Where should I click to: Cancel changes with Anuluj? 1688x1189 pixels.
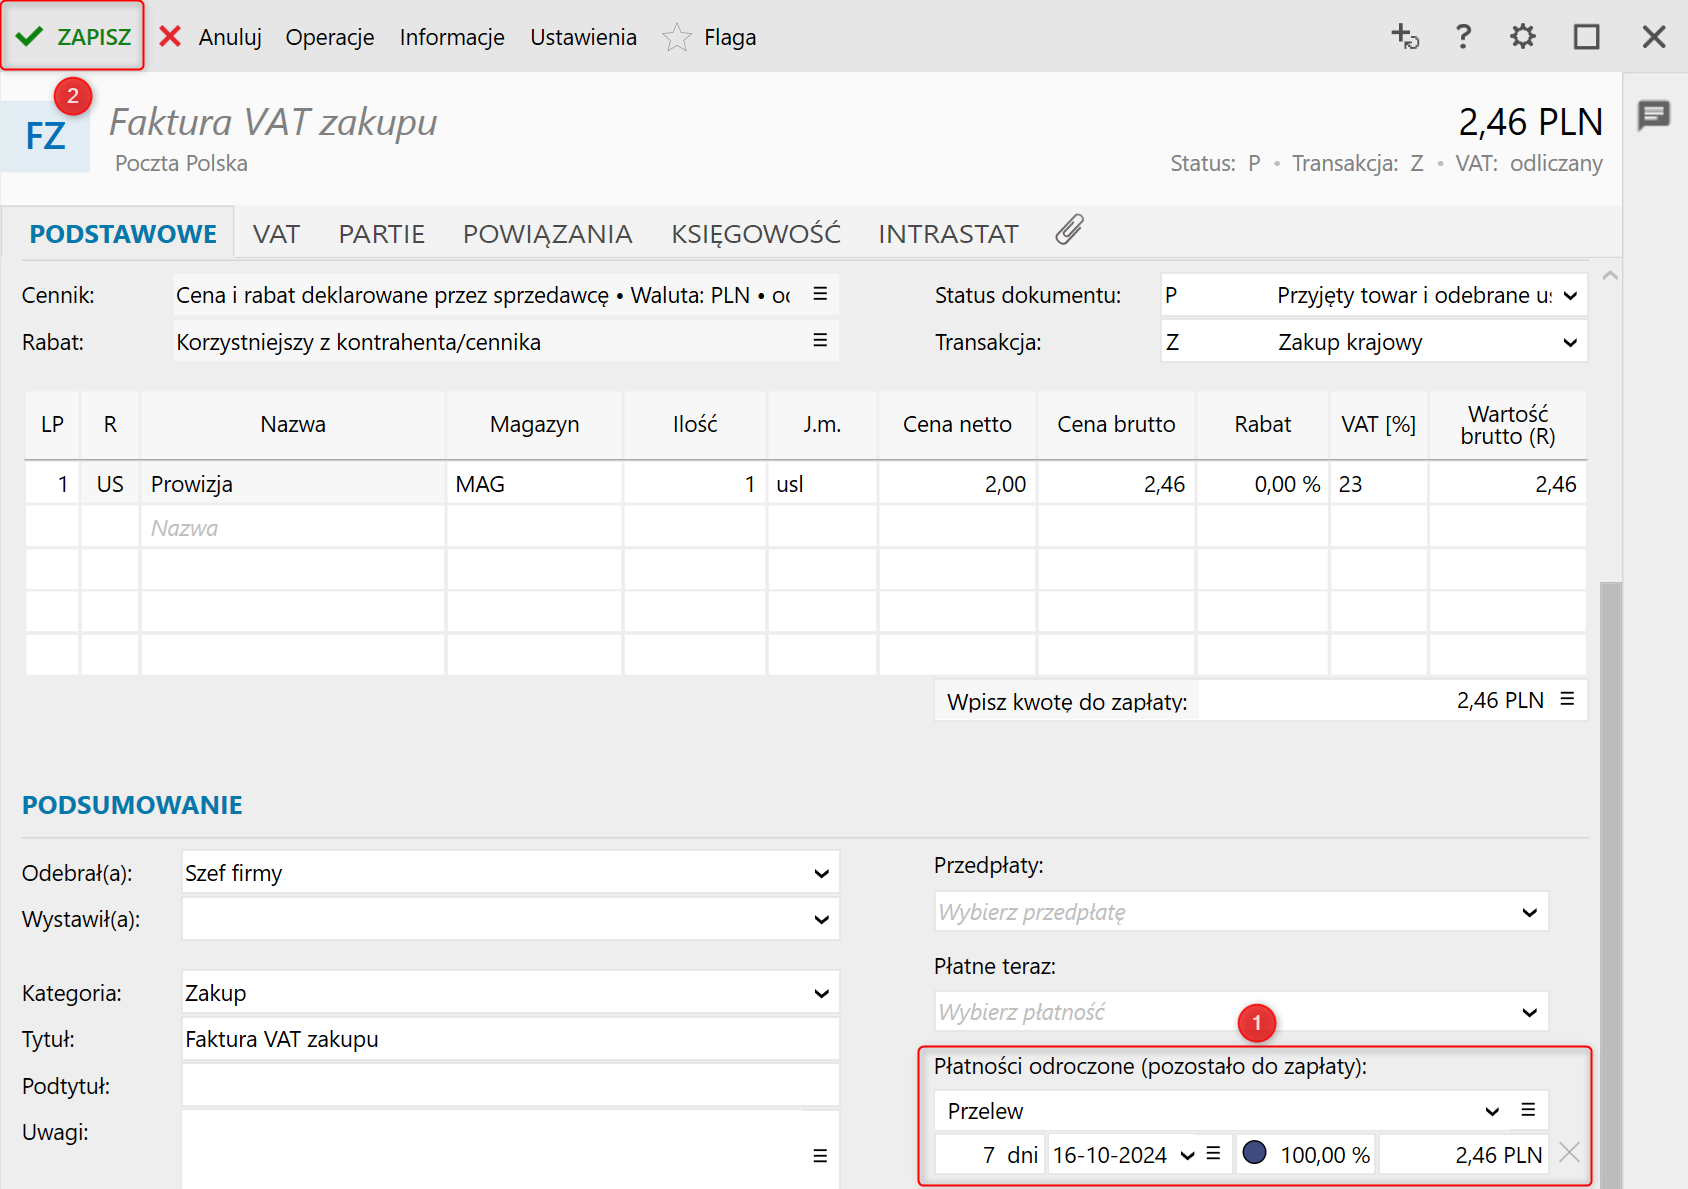coord(211,37)
